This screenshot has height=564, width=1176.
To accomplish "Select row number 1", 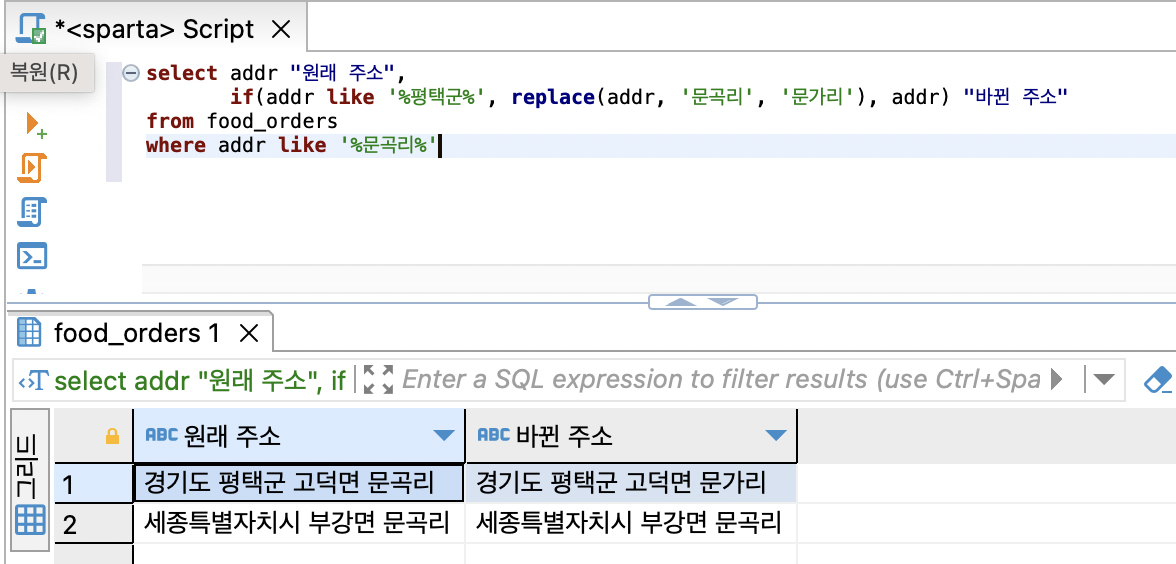I will click(94, 484).
